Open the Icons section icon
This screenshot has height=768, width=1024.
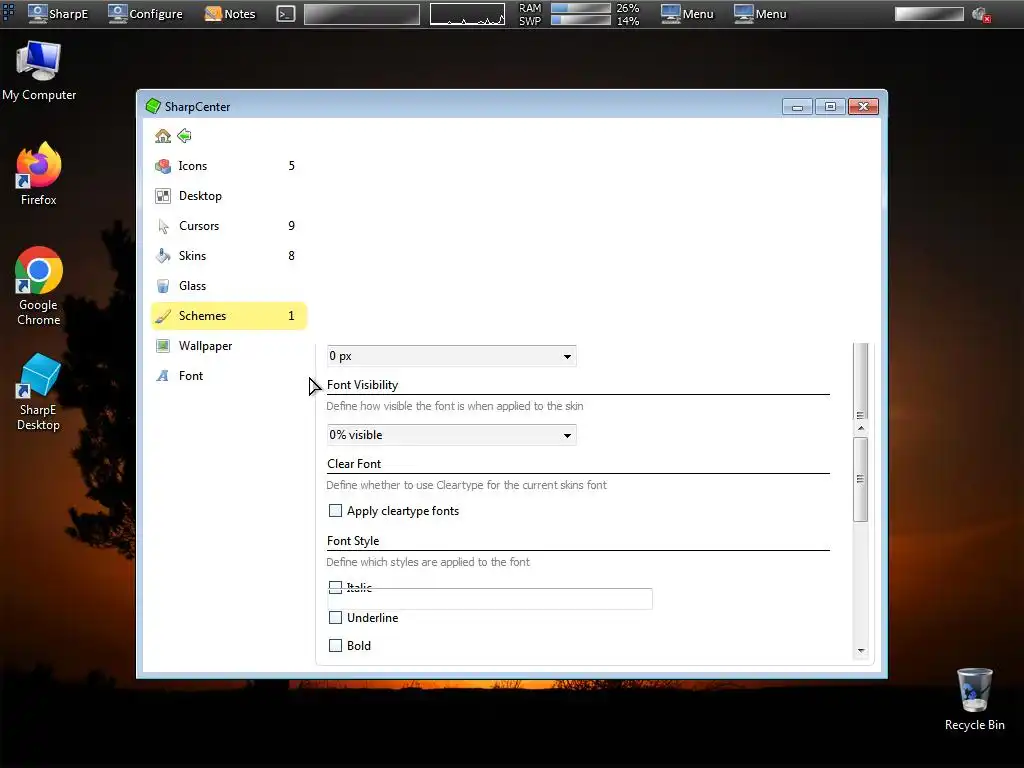[x=163, y=166]
